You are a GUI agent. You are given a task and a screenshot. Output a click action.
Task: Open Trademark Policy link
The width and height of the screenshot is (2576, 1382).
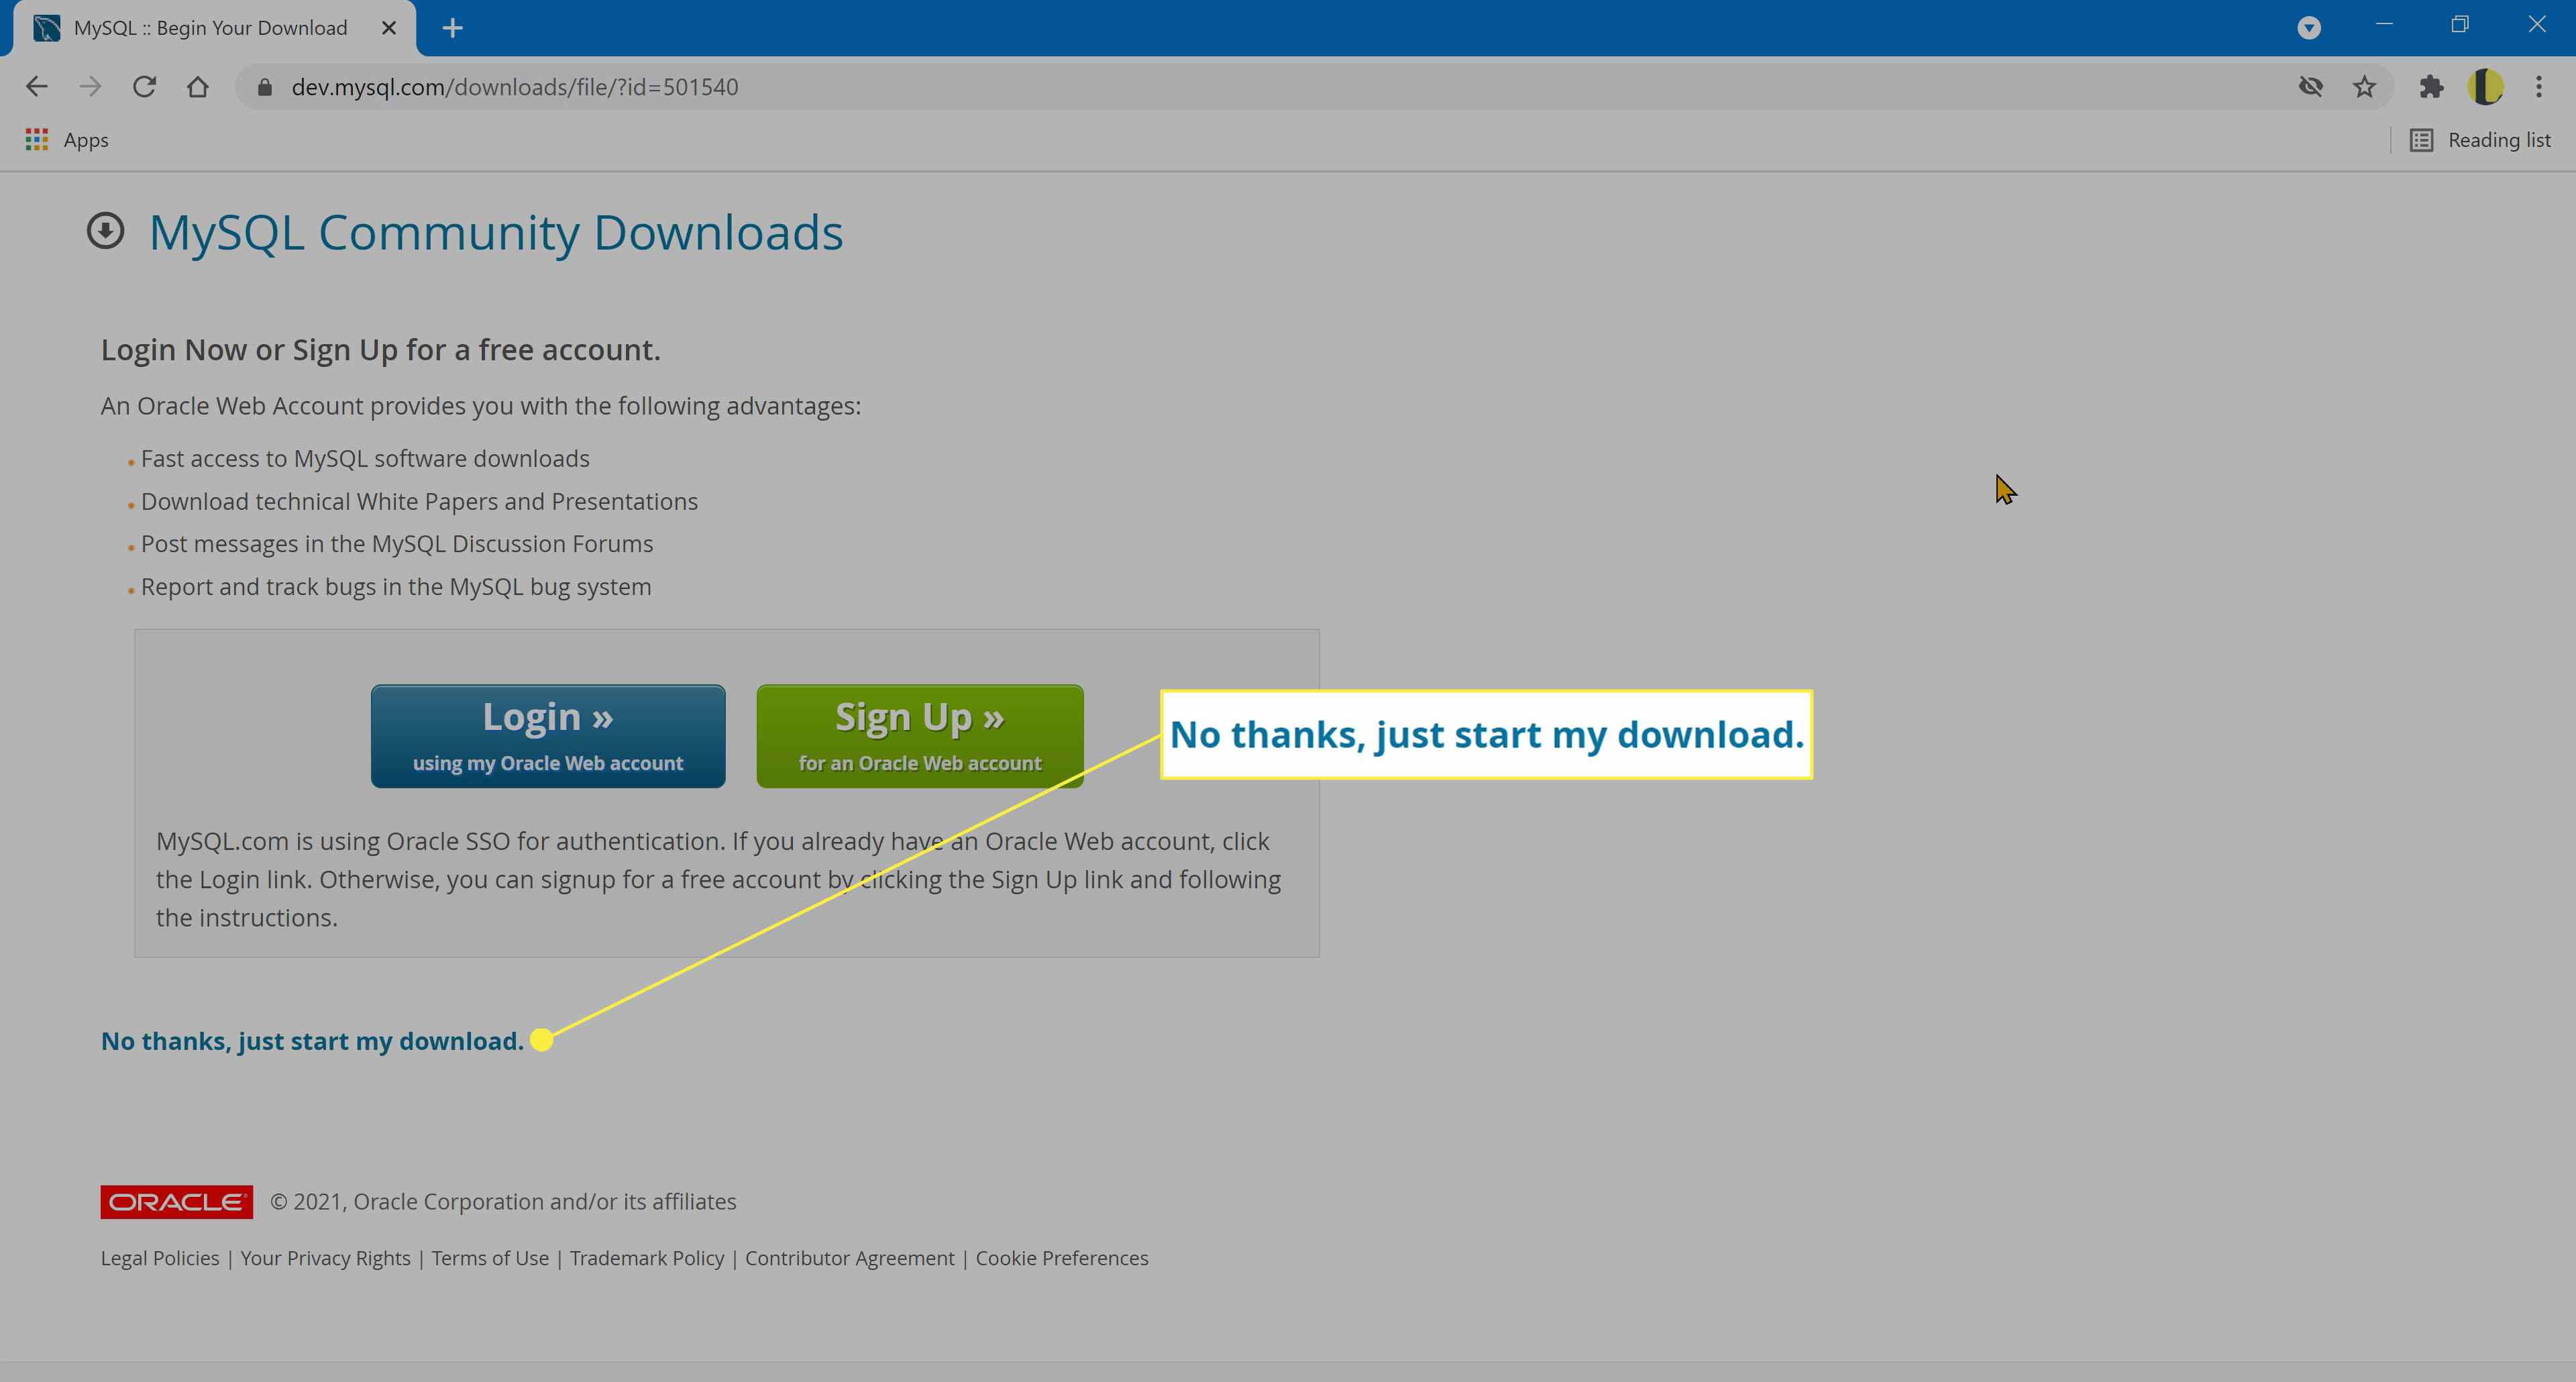647,1258
